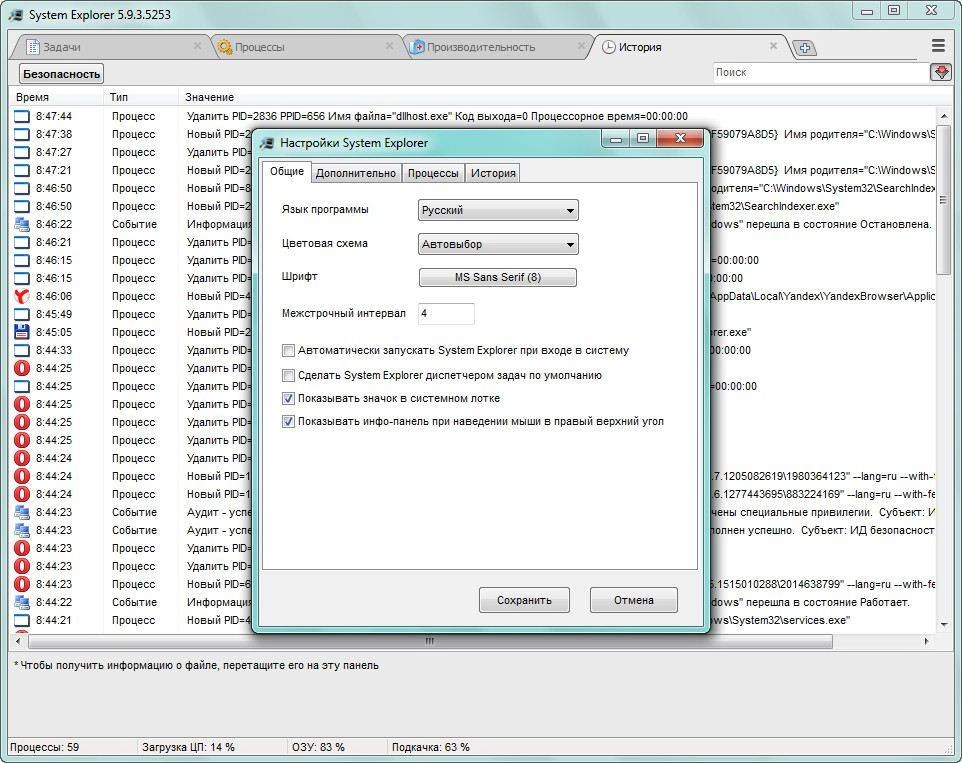
Task: Click the System Explorer title bar icon
Action: (16, 14)
